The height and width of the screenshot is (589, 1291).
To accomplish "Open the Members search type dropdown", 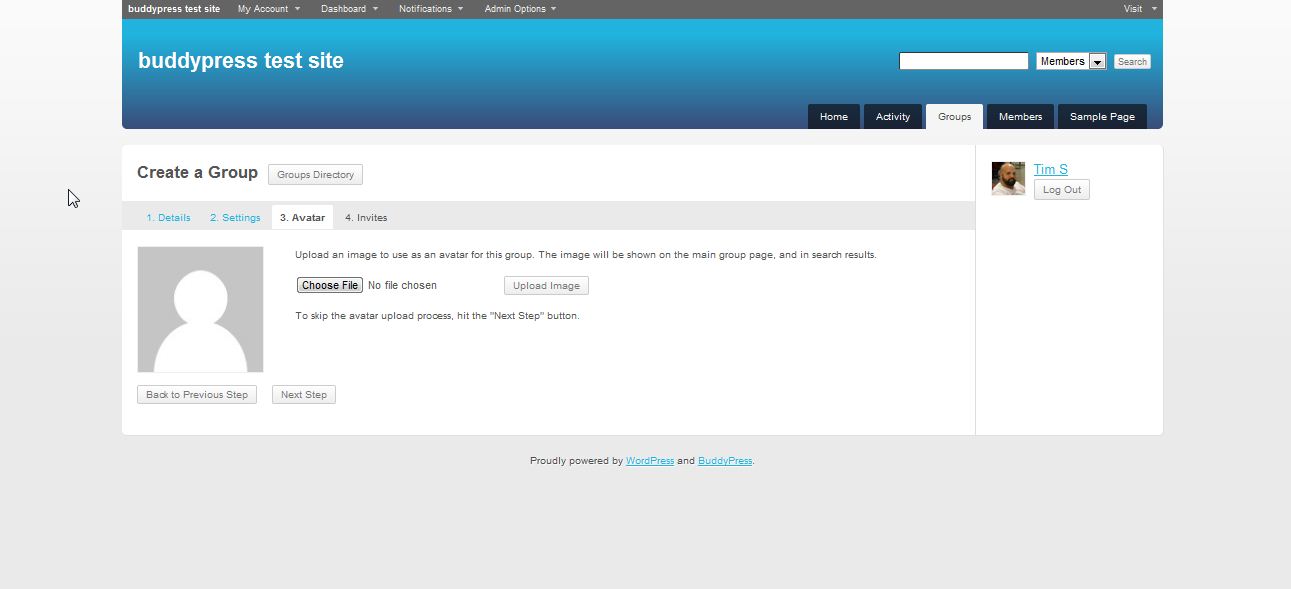I will pos(1071,62).
